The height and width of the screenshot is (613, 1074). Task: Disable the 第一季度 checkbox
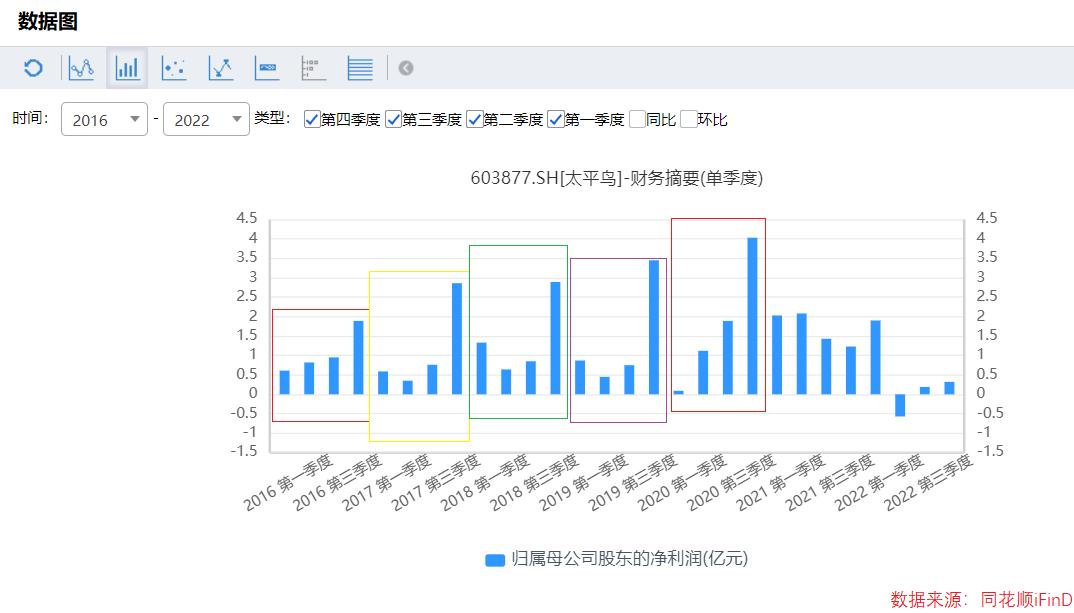pos(556,120)
